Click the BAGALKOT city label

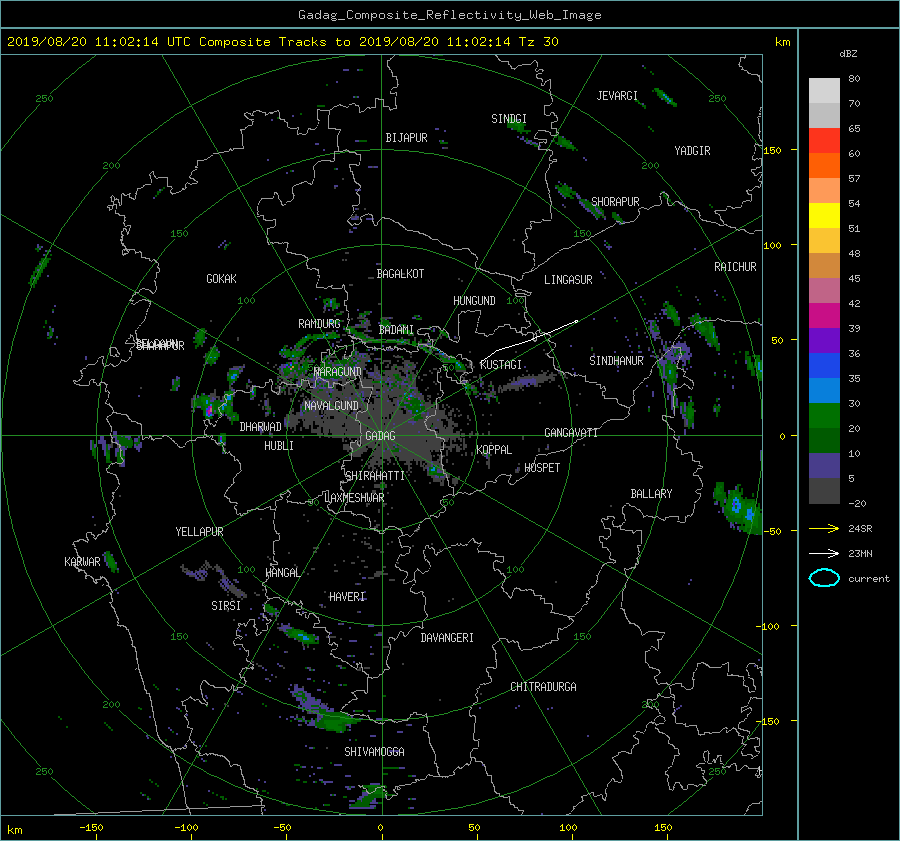coord(400,274)
